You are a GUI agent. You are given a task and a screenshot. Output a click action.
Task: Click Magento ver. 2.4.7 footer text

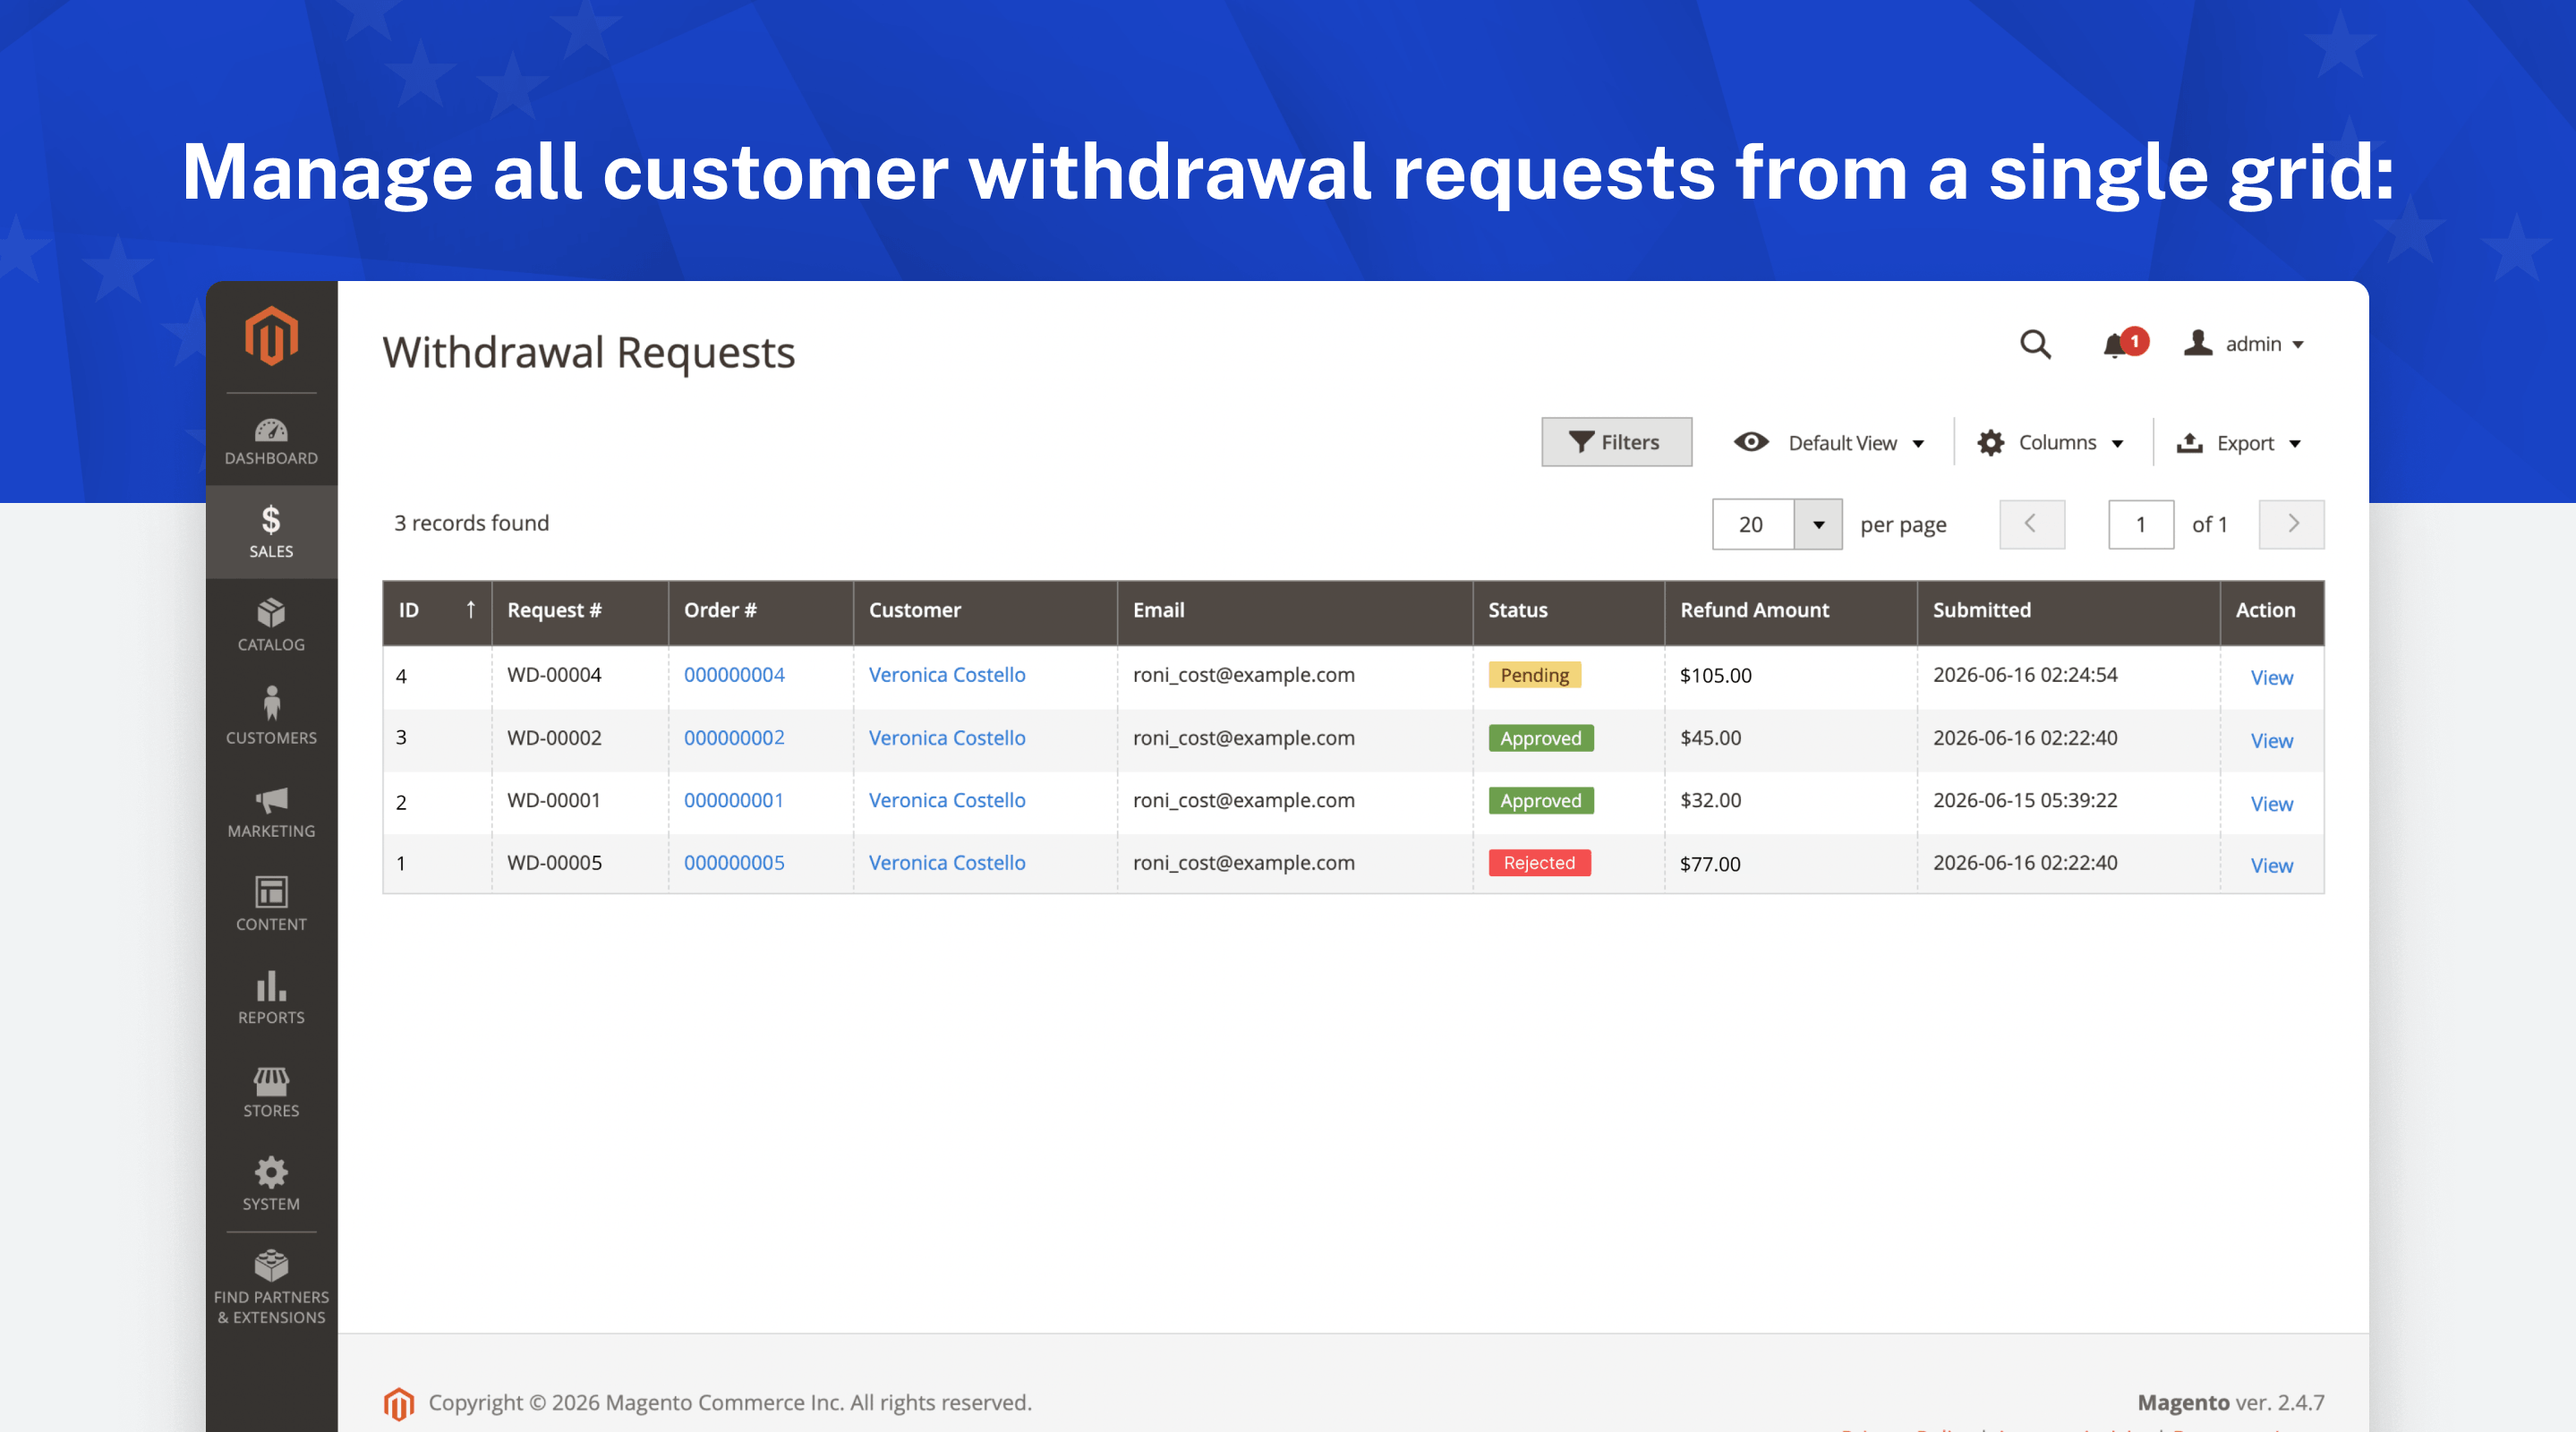click(x=2230, y=1402)
